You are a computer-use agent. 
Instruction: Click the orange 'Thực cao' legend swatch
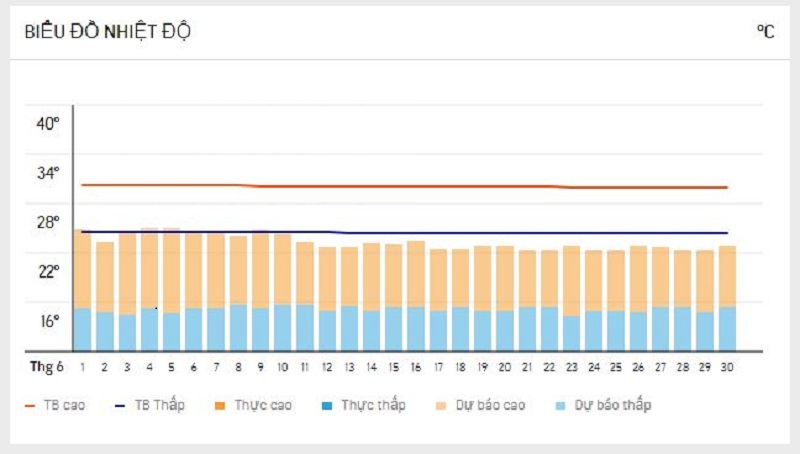point(220,406)
